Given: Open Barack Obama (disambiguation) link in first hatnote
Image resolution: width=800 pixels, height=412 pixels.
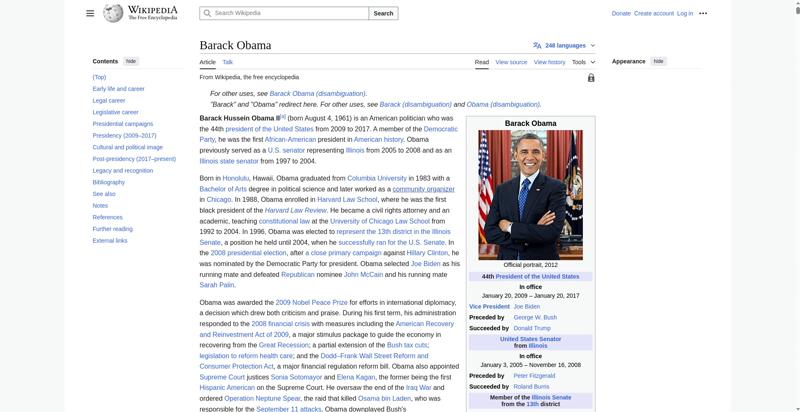Looking at the screenshot, I should [317, 94].
